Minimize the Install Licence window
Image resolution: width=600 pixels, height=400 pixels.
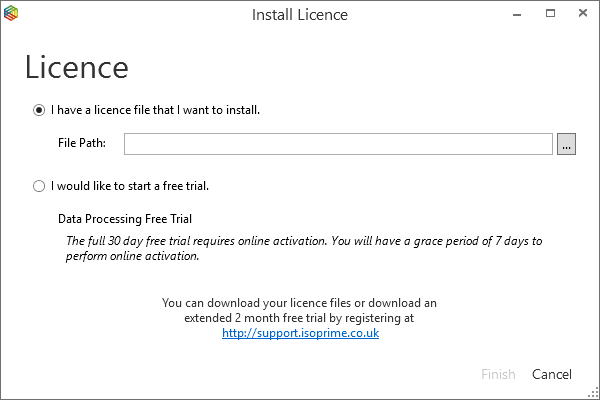pos(518,15)
